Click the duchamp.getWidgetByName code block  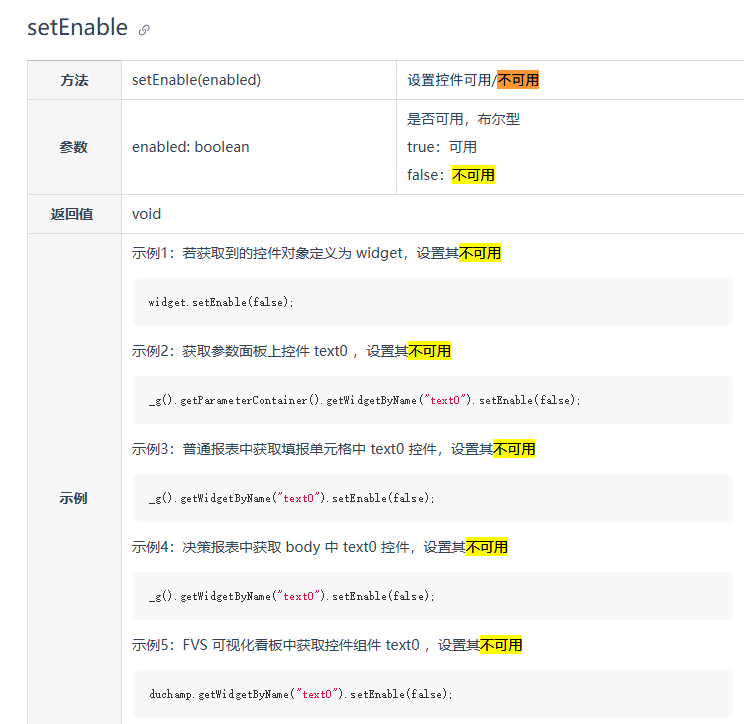point(432,694)
